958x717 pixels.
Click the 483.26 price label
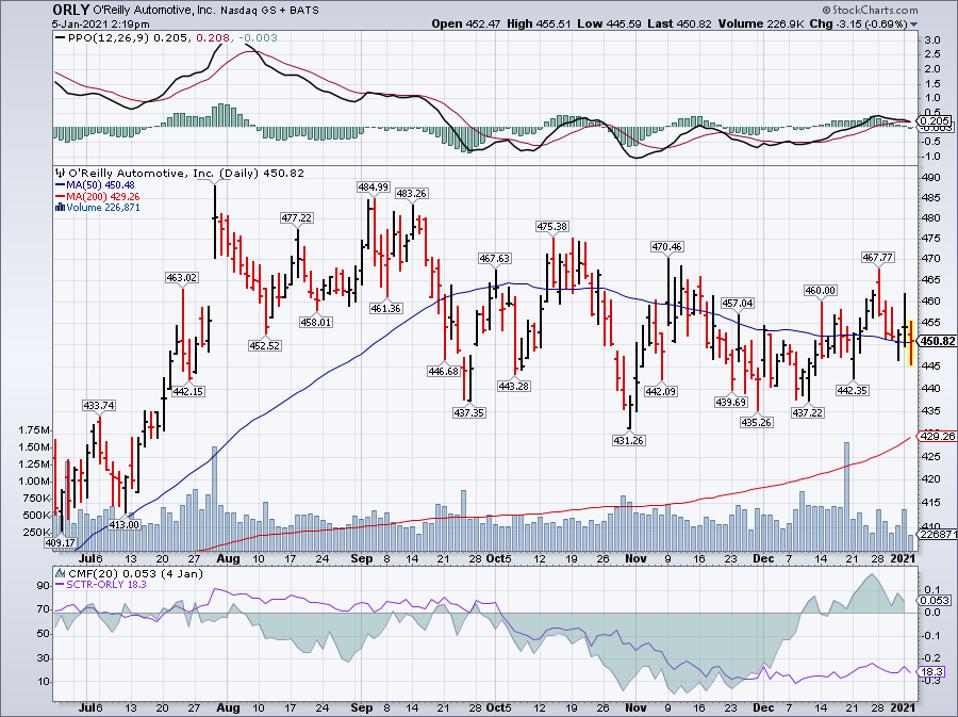coord(411,193)
